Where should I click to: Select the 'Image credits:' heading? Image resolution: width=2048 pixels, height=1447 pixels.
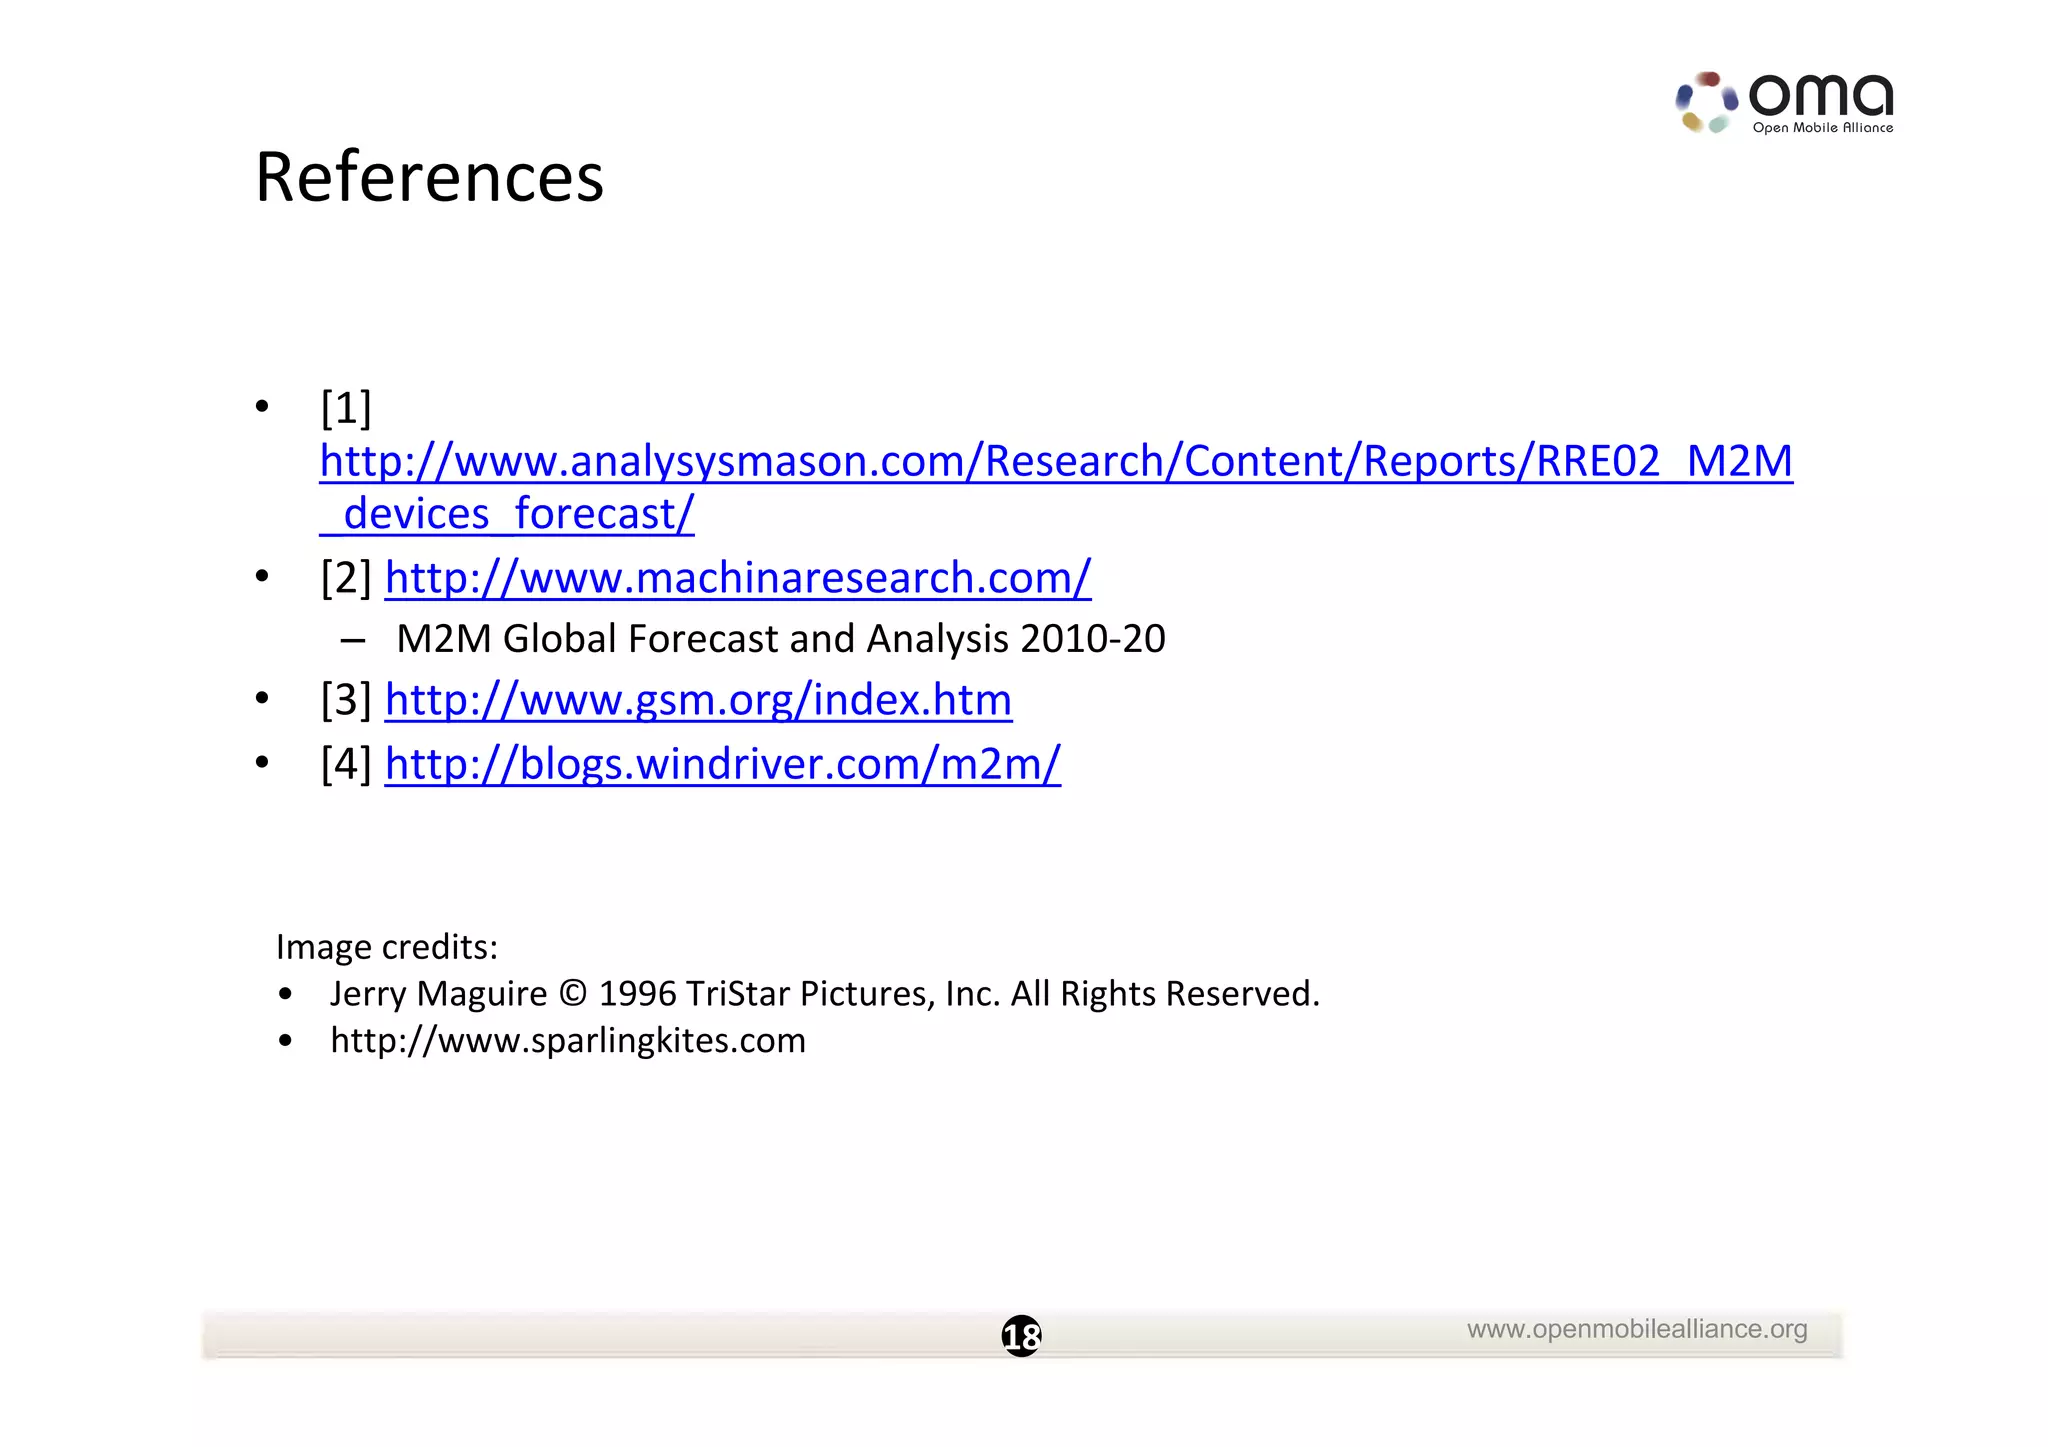coord(387,947)
